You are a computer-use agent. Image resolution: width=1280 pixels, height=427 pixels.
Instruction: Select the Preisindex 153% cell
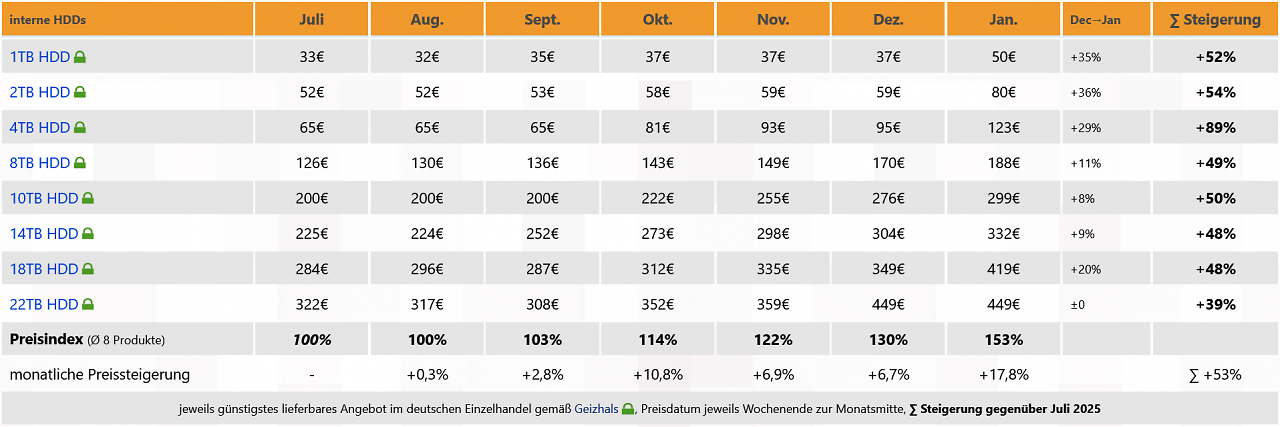(1004, 339)
